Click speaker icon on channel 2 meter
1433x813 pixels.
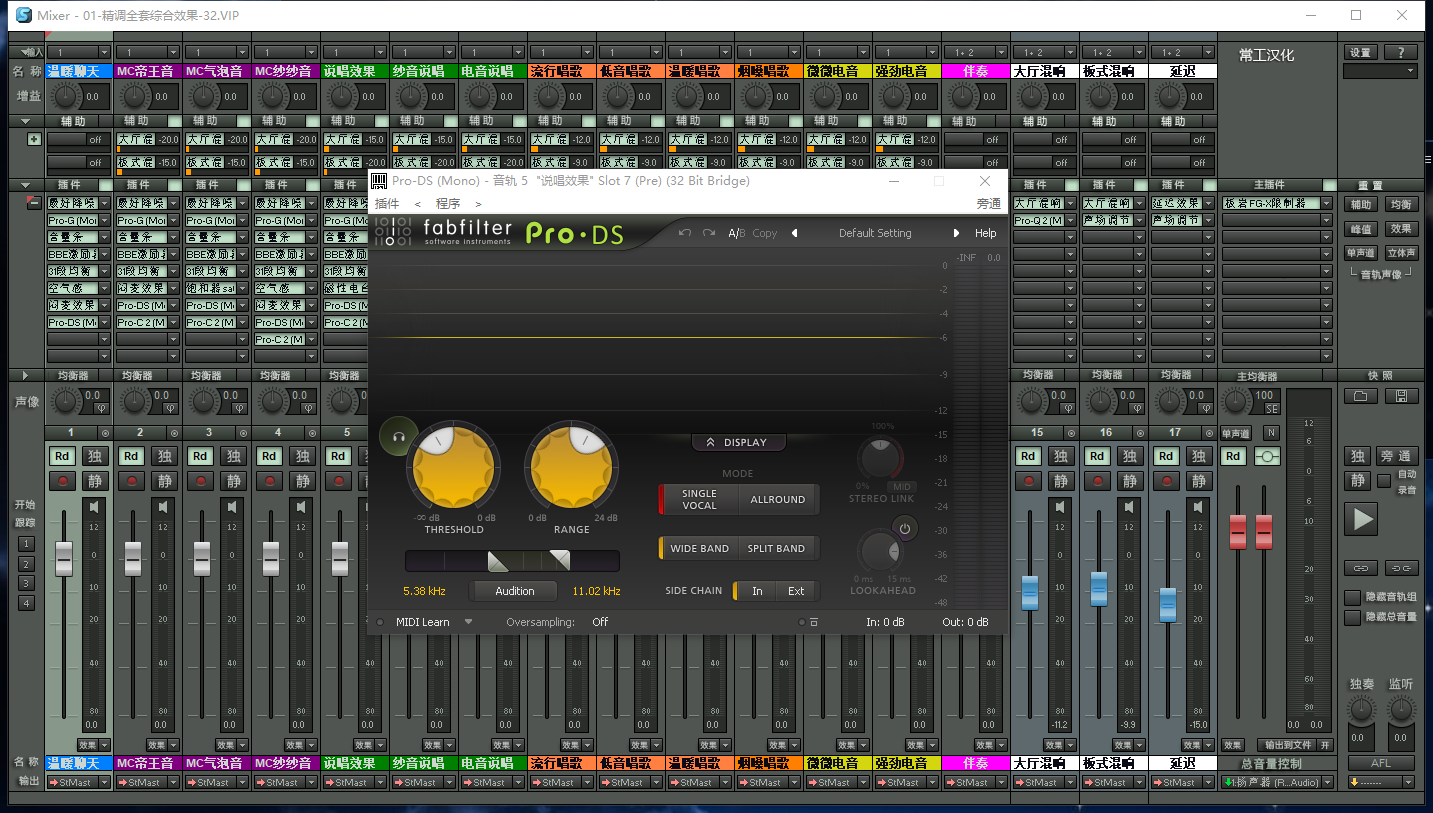point(163,508)
